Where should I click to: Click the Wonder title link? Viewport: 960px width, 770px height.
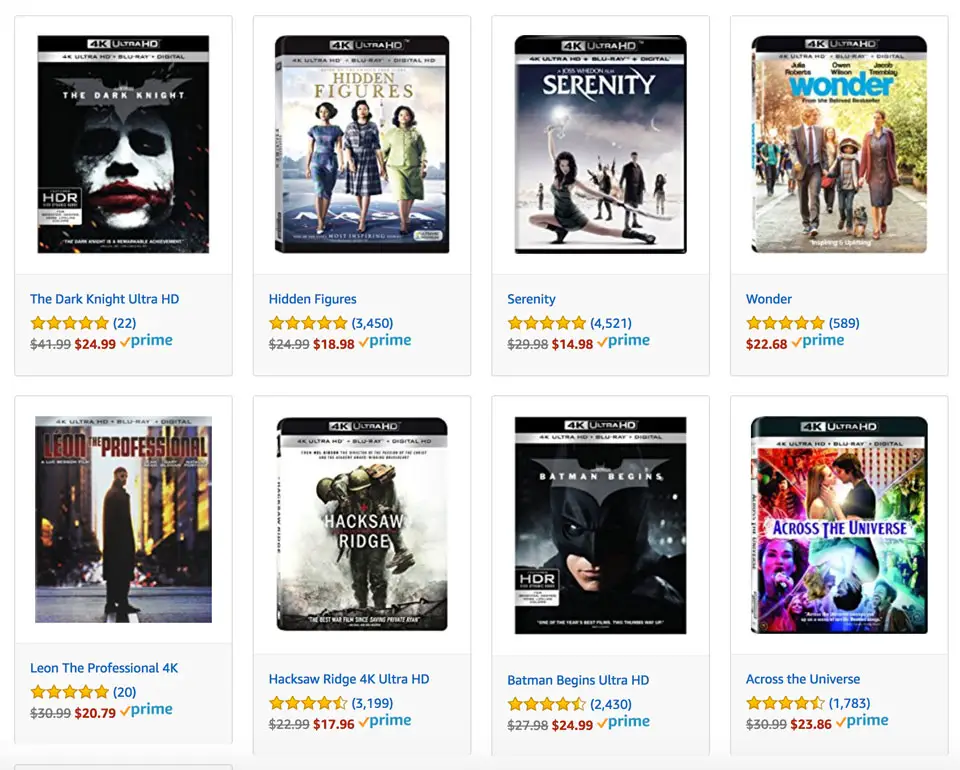tap(768, 299)
